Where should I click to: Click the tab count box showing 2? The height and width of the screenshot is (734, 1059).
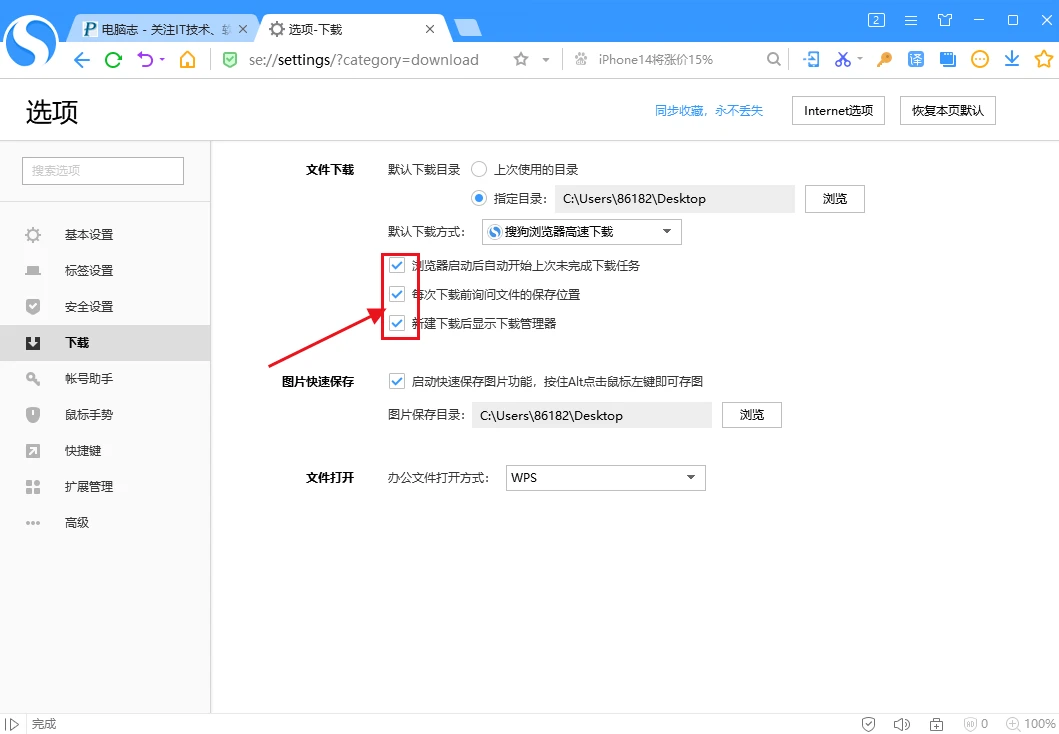(876, 20)
